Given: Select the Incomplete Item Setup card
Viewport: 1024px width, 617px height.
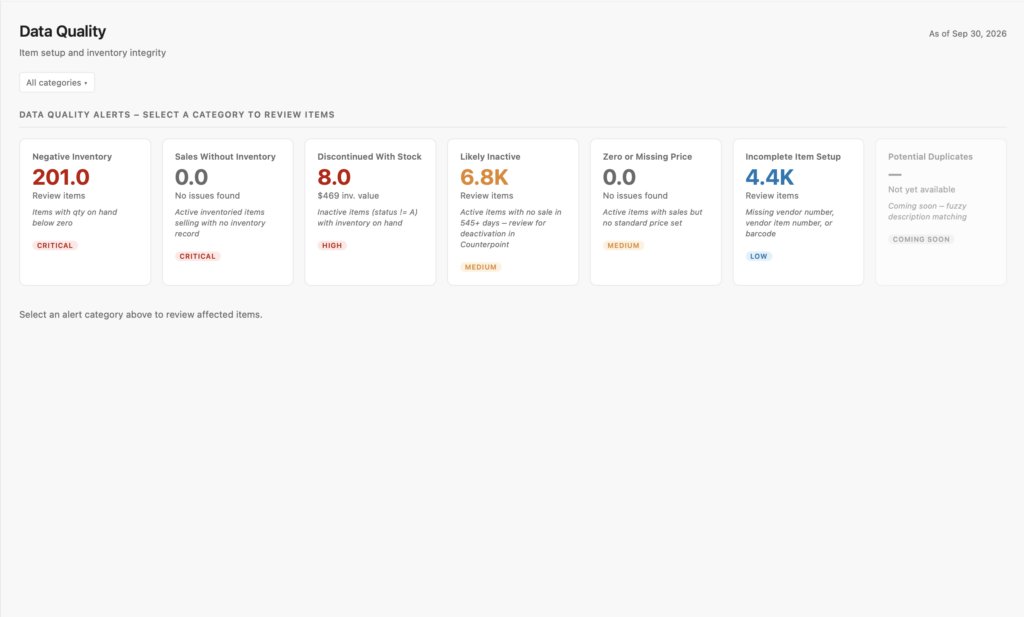Looking at the screenshot, I should coord(798,212).
